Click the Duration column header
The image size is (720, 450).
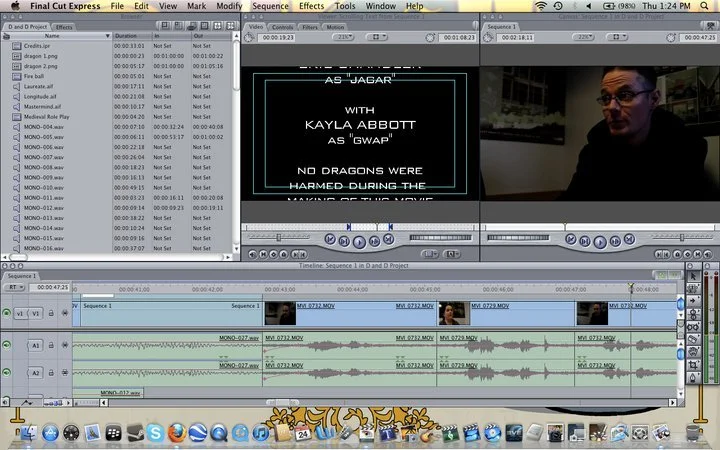[132, 36]
